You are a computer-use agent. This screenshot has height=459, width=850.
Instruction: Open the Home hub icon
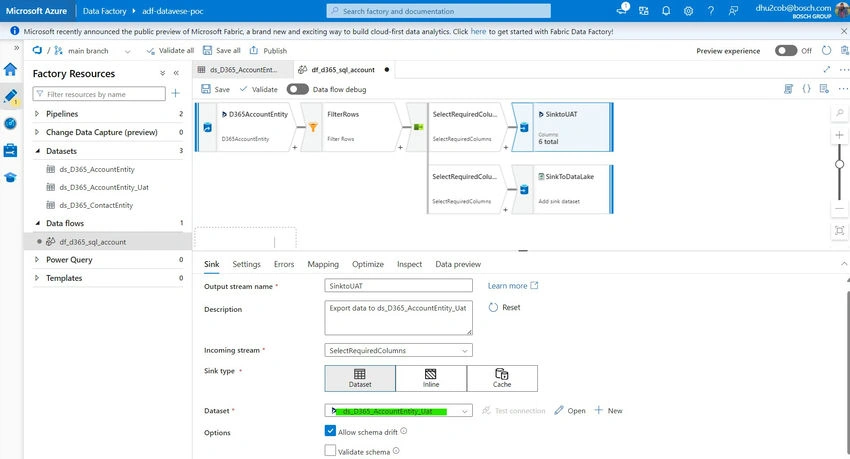10,70
